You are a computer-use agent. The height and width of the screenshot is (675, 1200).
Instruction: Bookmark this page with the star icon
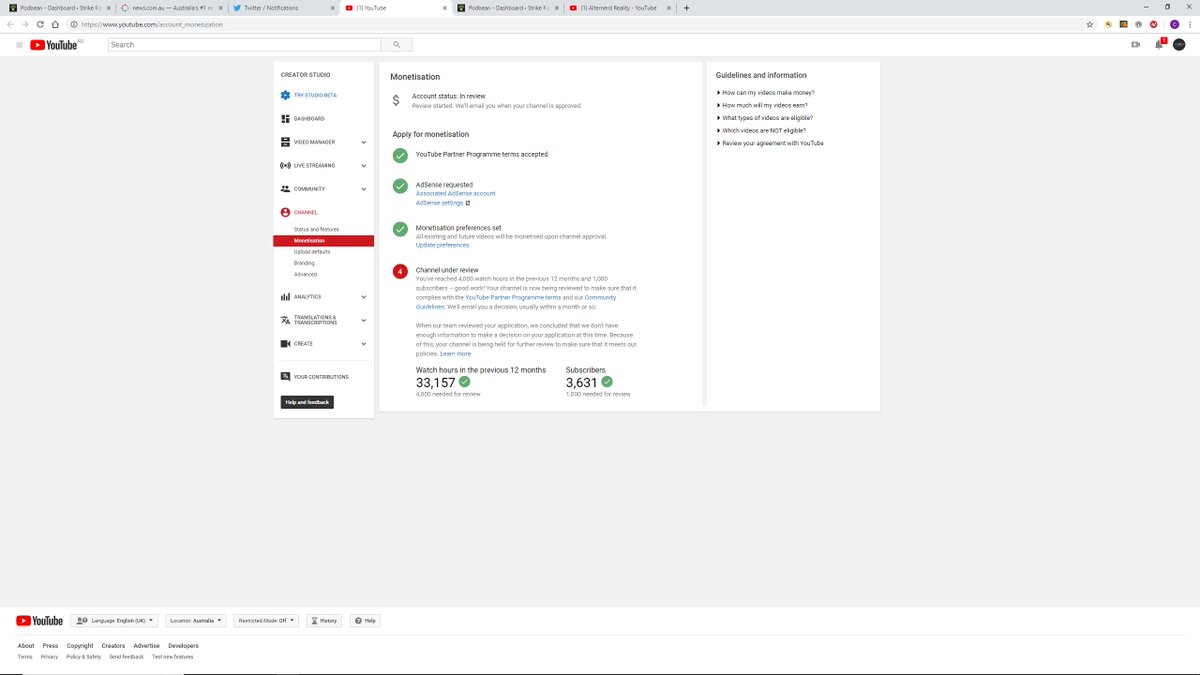1090,24
